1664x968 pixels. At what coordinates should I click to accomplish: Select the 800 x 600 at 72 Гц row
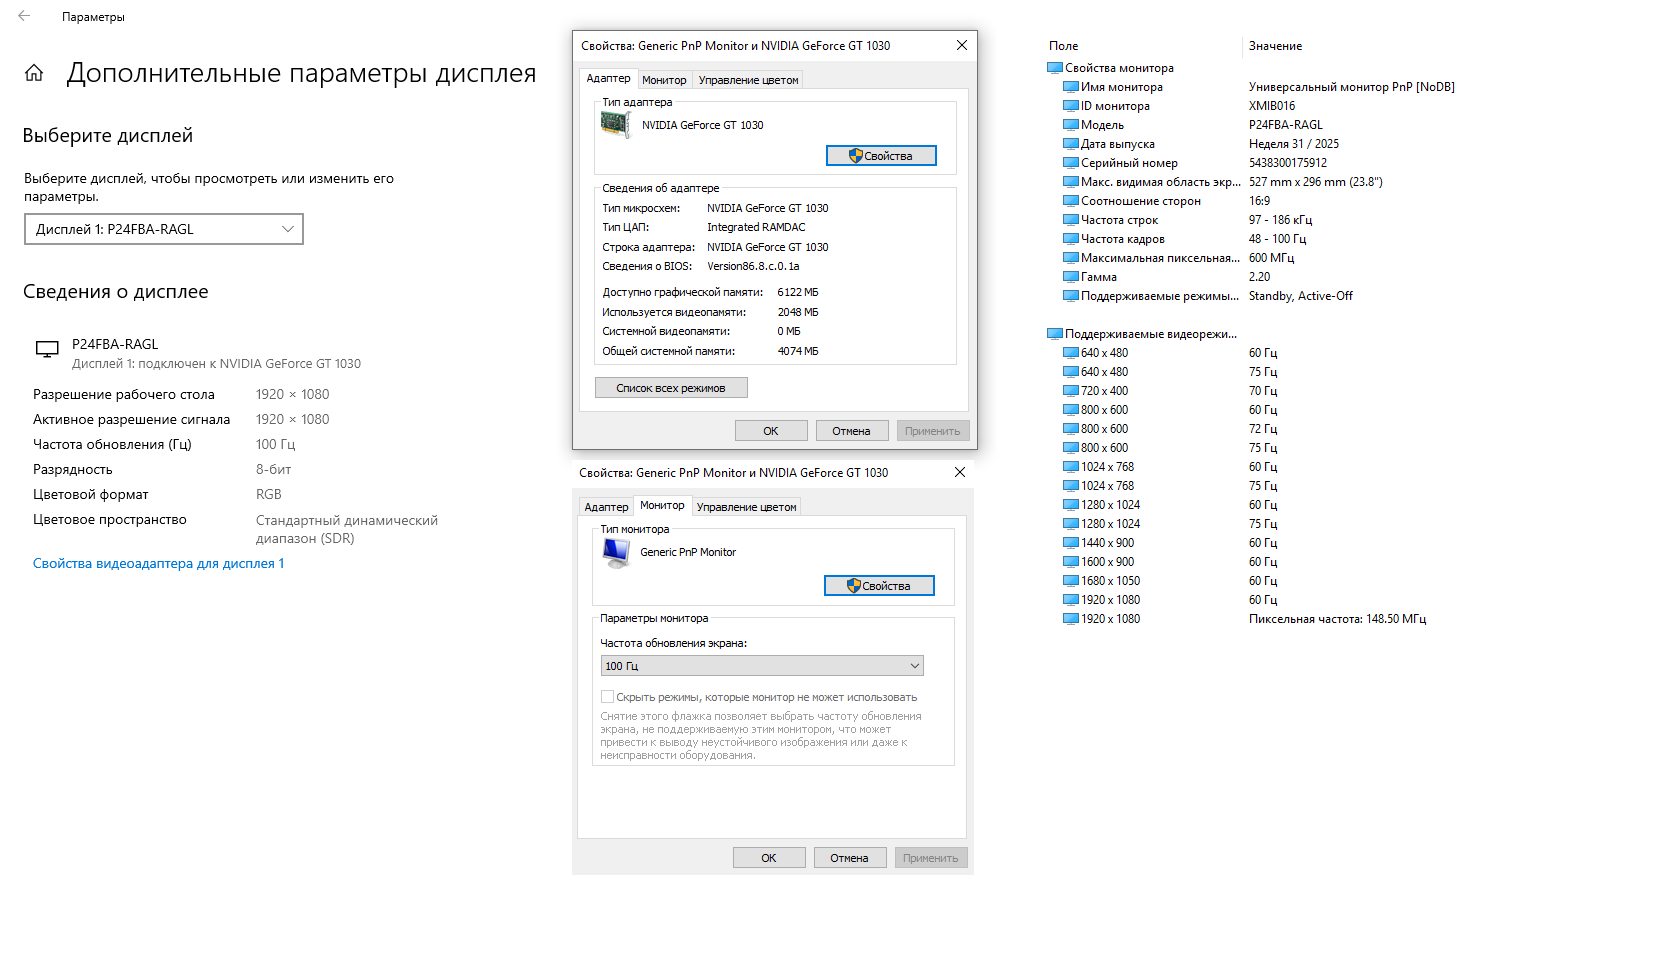click(1170, 429)
